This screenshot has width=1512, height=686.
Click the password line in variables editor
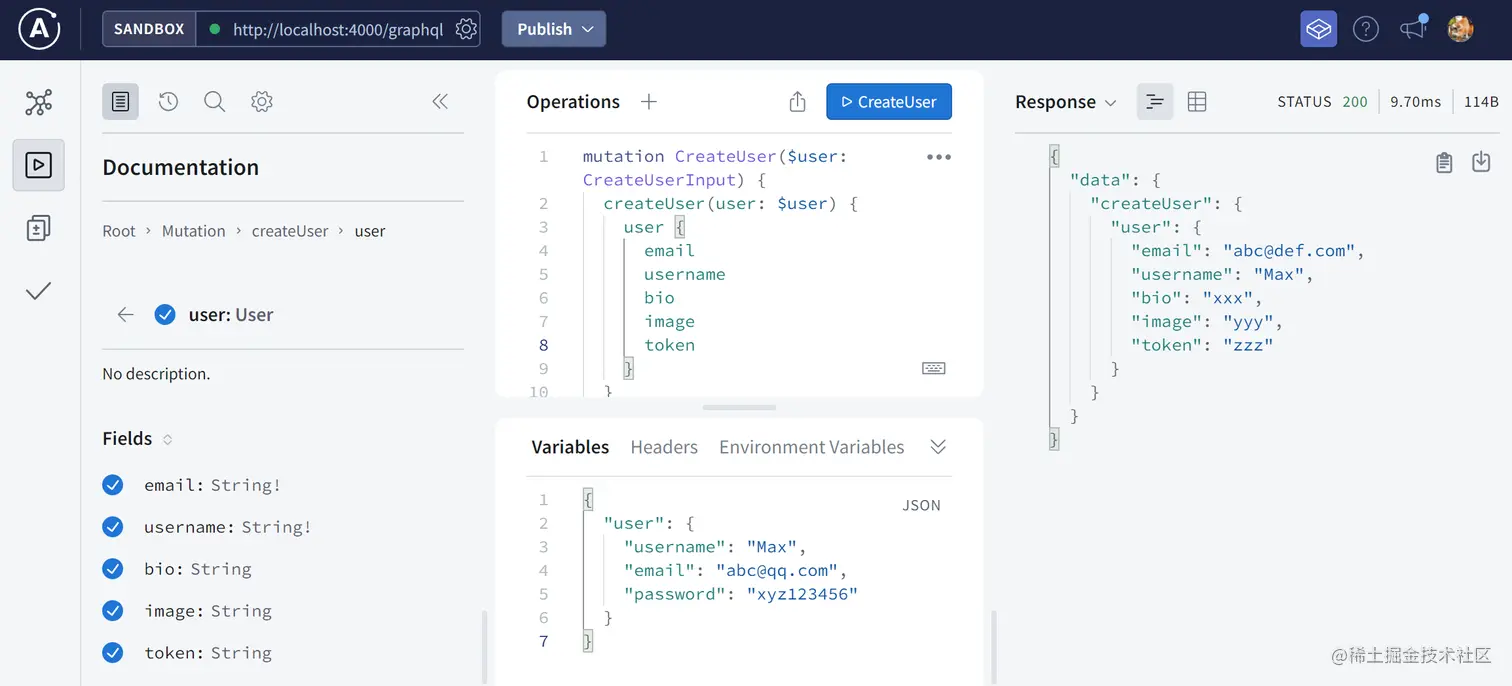741,594
